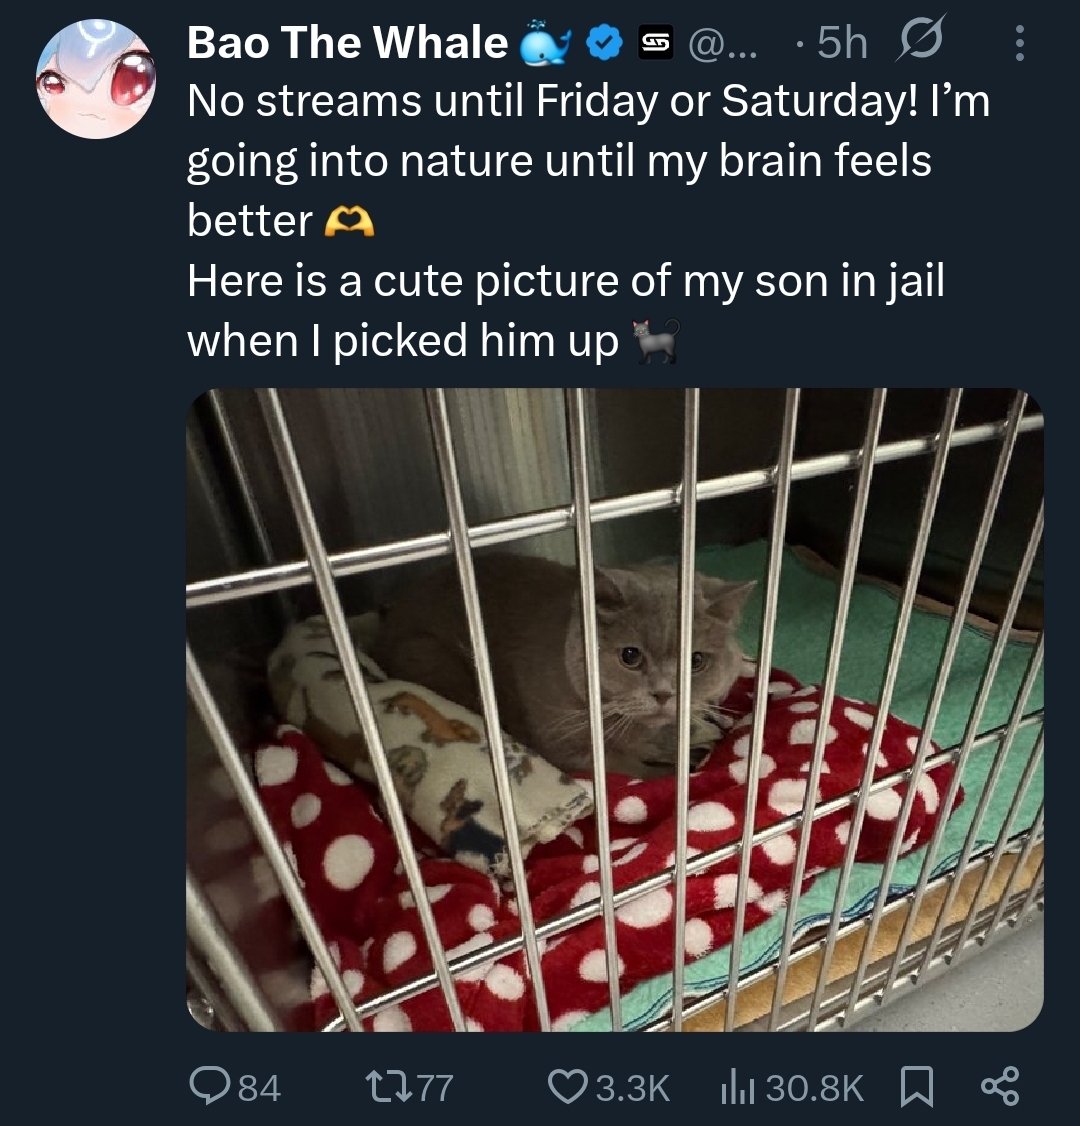The width and height of the screenshot is (1080, 1126).
Task: Open the three-dot more options menu
Action: click(x=1019, y=43)
